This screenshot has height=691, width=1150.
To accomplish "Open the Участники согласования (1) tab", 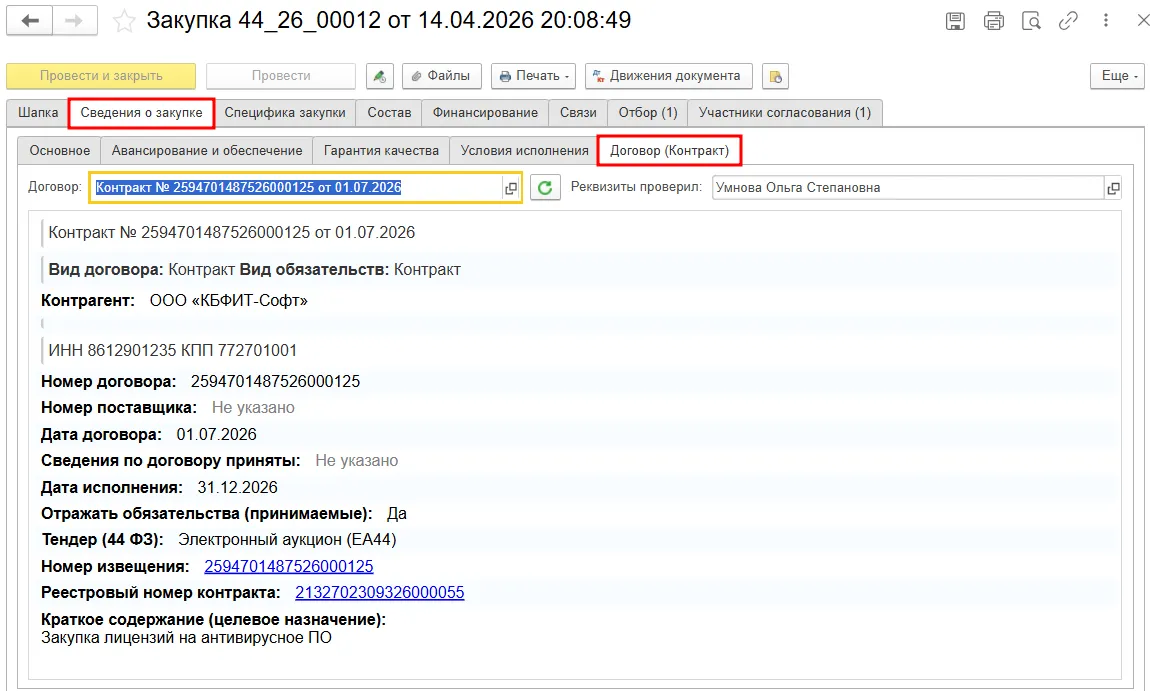I will [x=785, y=113].
